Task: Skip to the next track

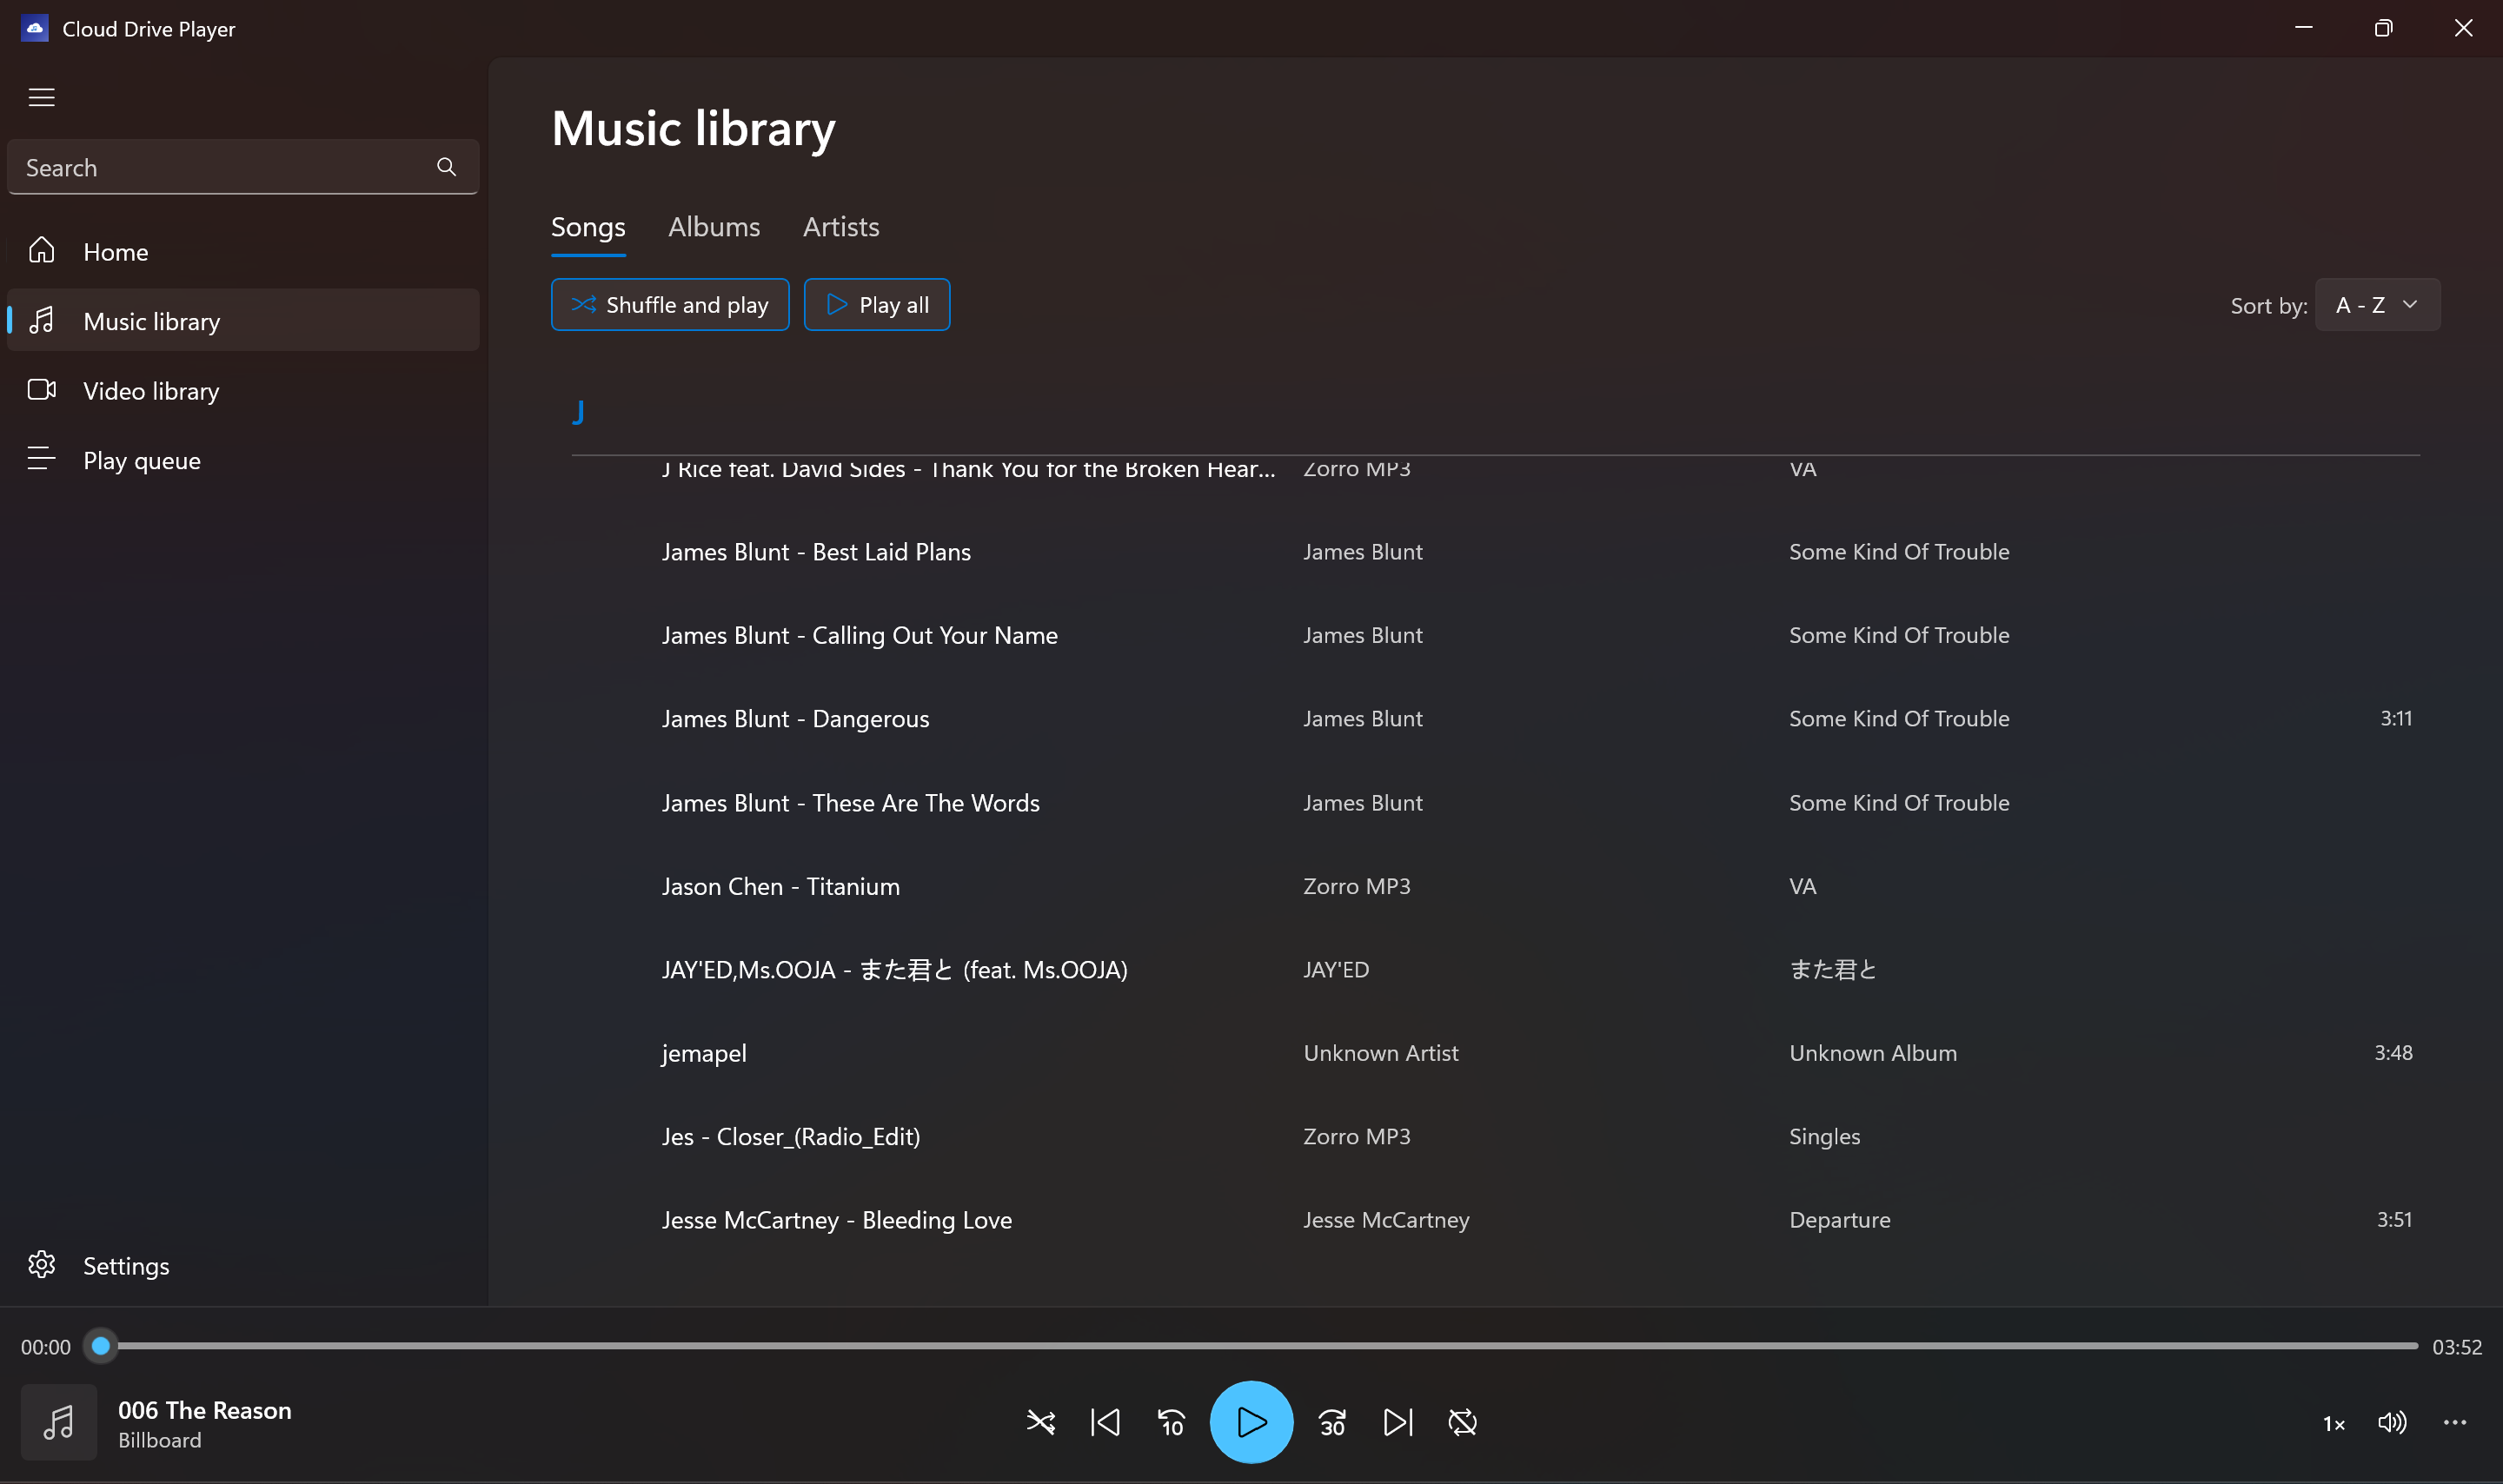Action: pyautogui.click(x=1396, y=1421)
